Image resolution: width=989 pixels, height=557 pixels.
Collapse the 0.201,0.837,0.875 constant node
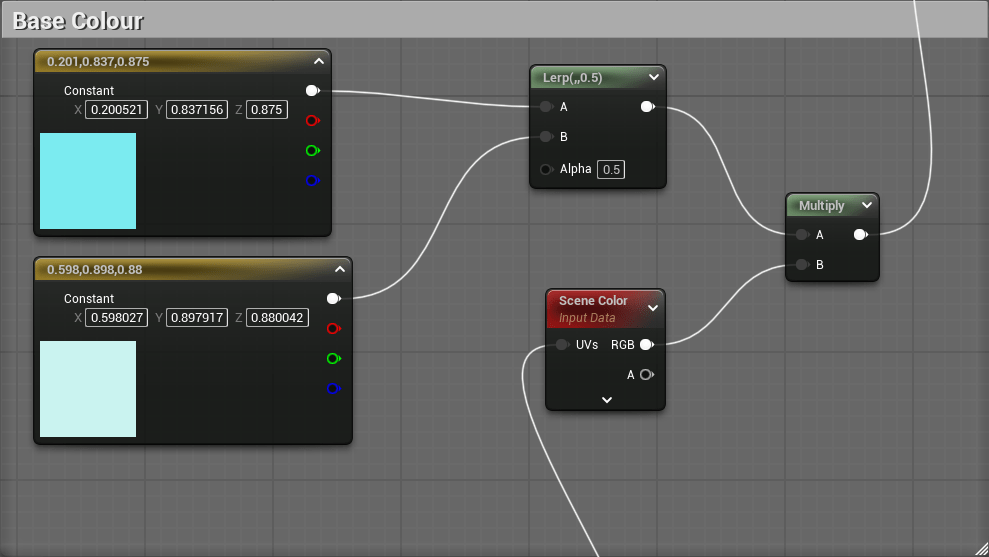click(x=319, y=61)
